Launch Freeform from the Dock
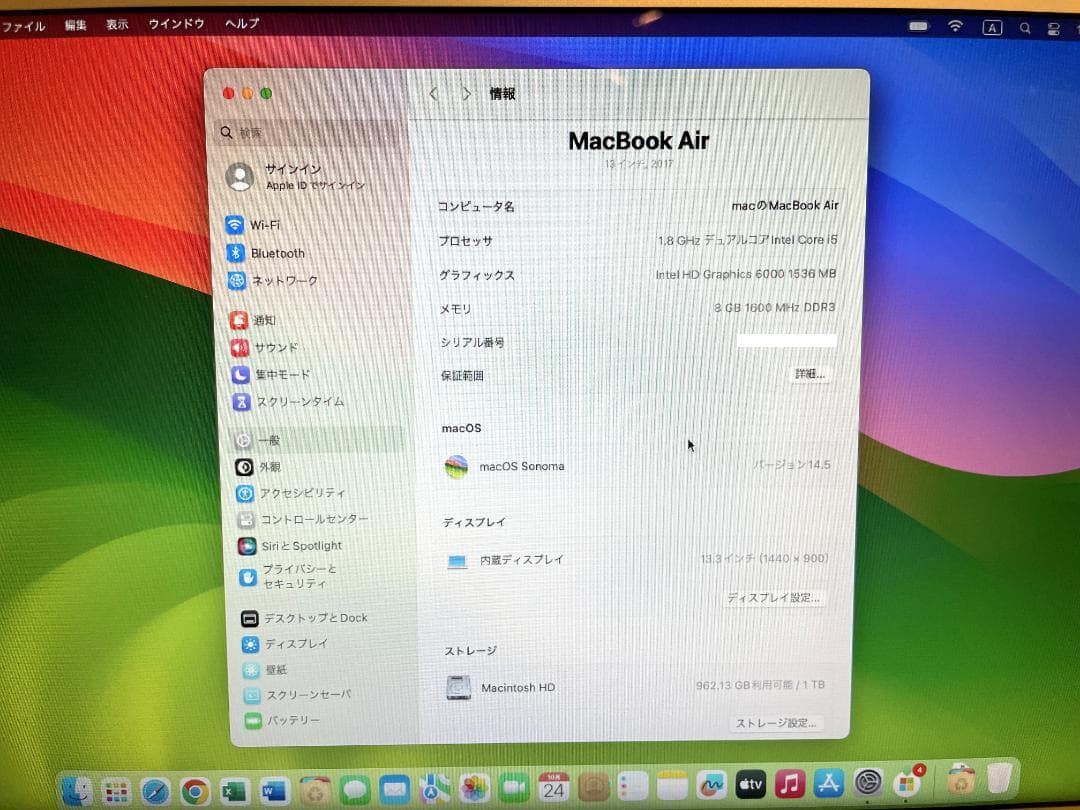Viewport: 1080px width, 810px height. [x=712, y=785]
